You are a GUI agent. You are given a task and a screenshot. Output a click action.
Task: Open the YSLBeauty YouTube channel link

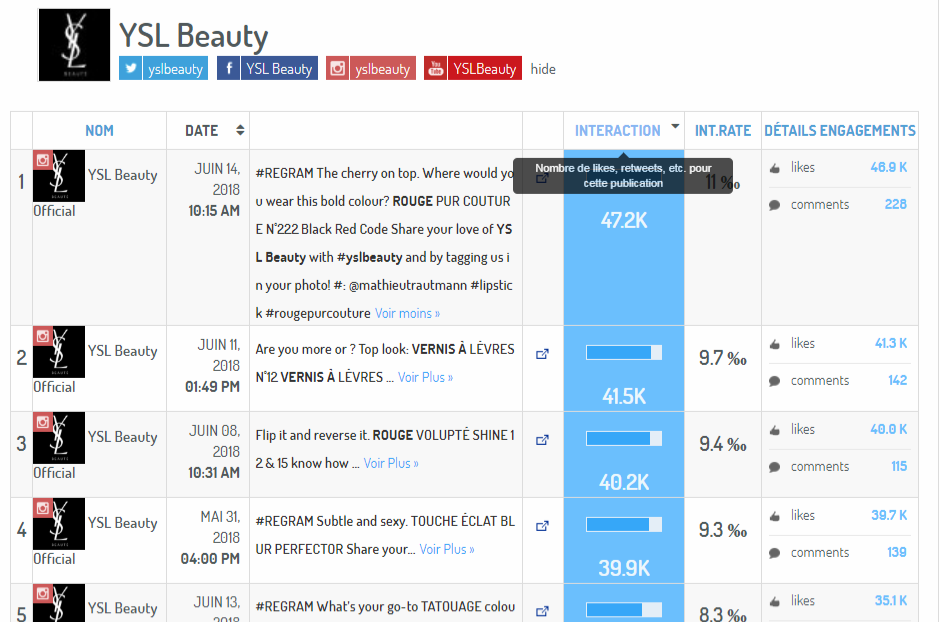pos(484,68)
